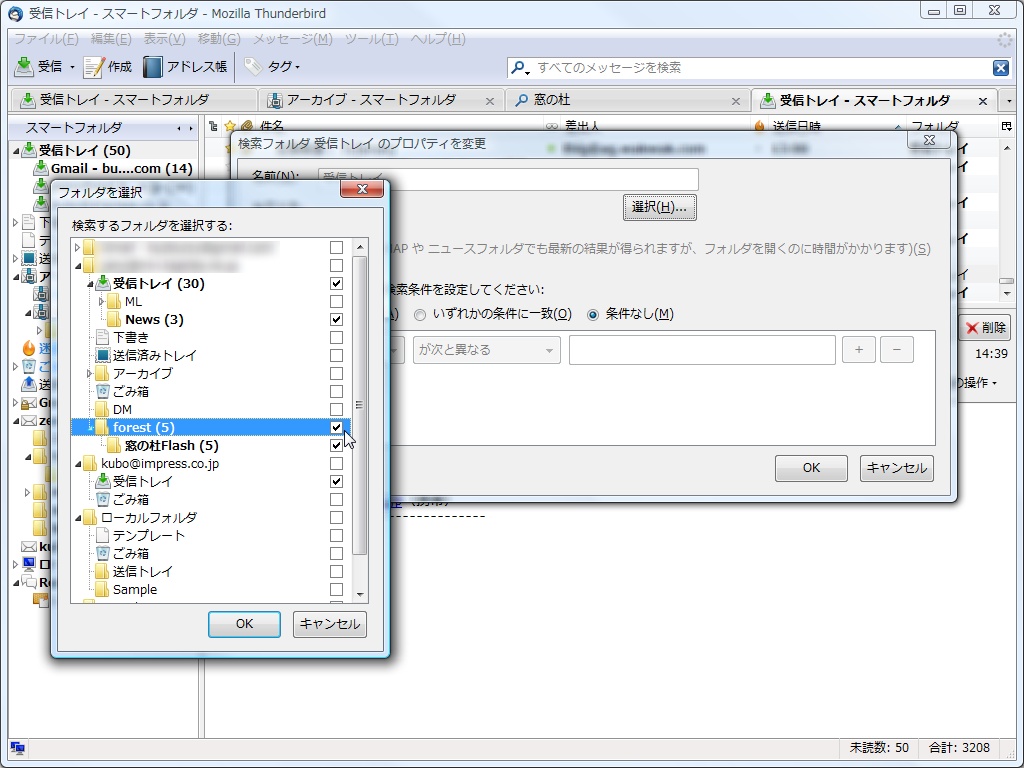Check the ML folder checkbox
The width and height of the screenshot is (1024, 768).
(336, 302)
